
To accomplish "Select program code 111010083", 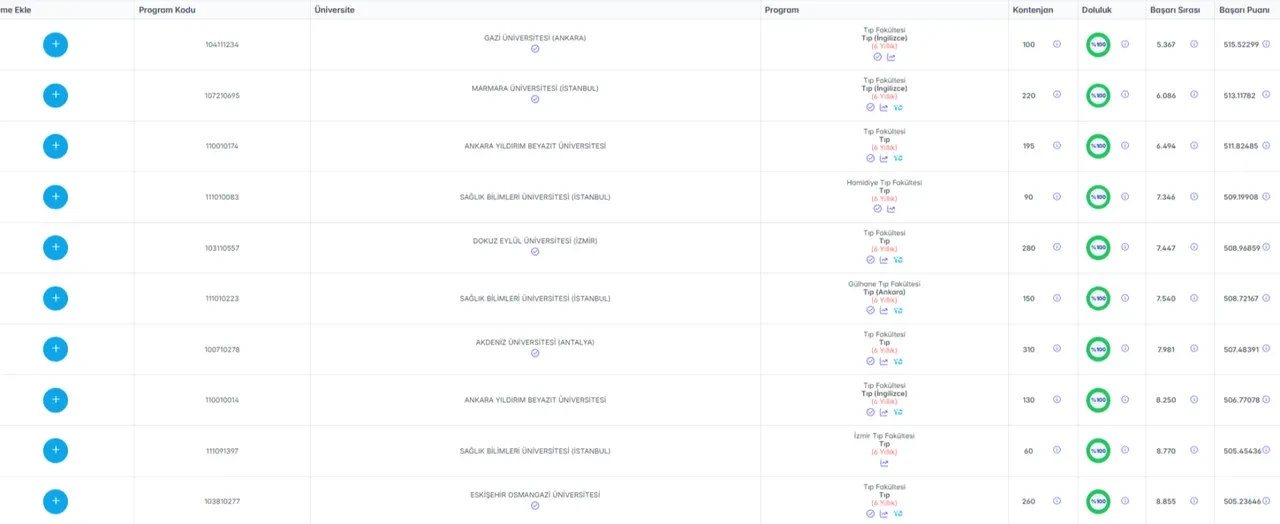I will coord(222,197).
